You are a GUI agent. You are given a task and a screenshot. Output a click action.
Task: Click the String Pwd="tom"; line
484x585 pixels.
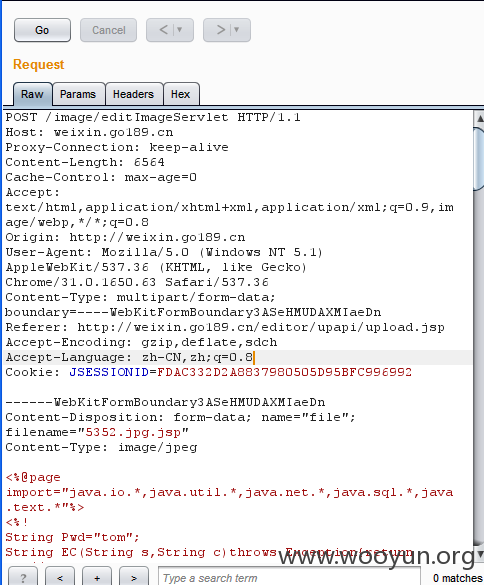pos(72,537)
